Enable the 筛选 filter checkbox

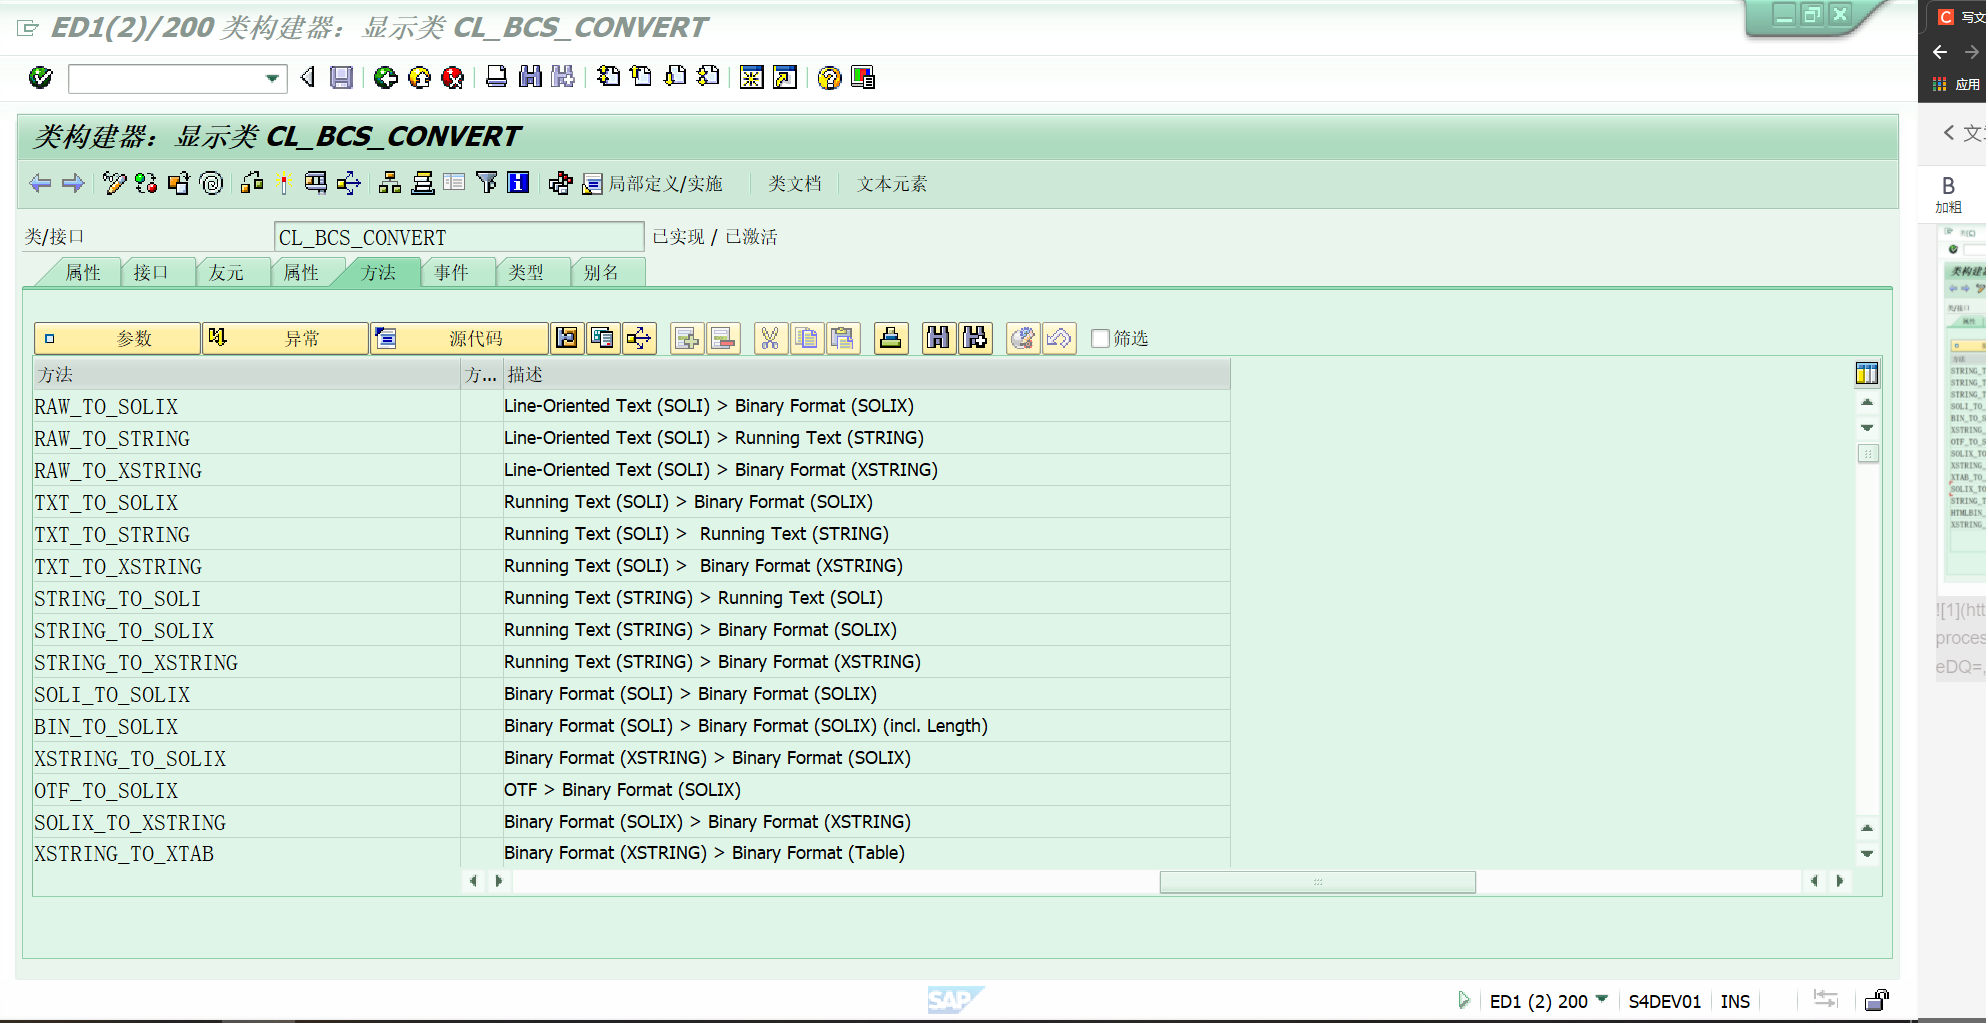(1099, 338)
